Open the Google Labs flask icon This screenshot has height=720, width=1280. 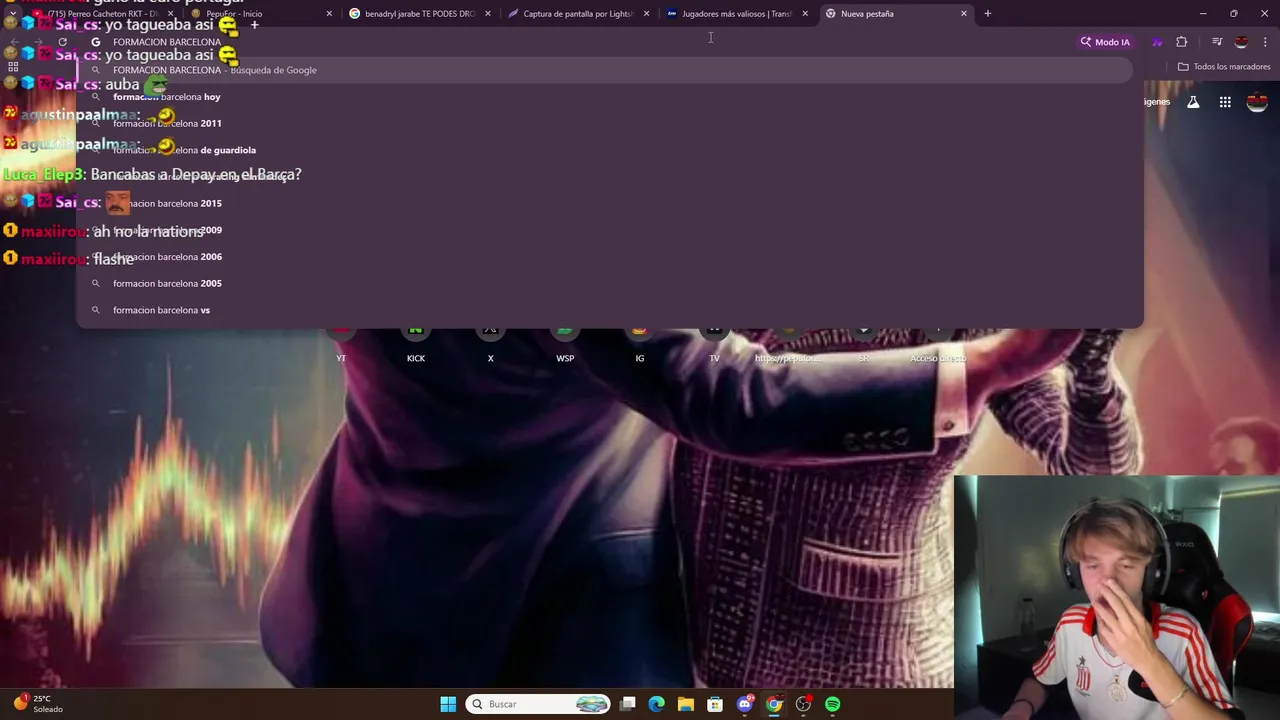[1193, 102]
